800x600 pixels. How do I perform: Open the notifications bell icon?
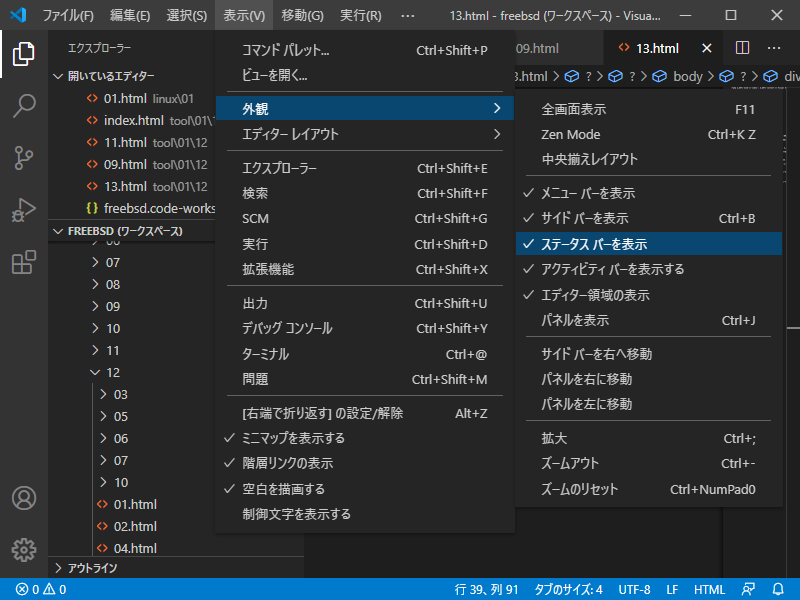point(778,589)
